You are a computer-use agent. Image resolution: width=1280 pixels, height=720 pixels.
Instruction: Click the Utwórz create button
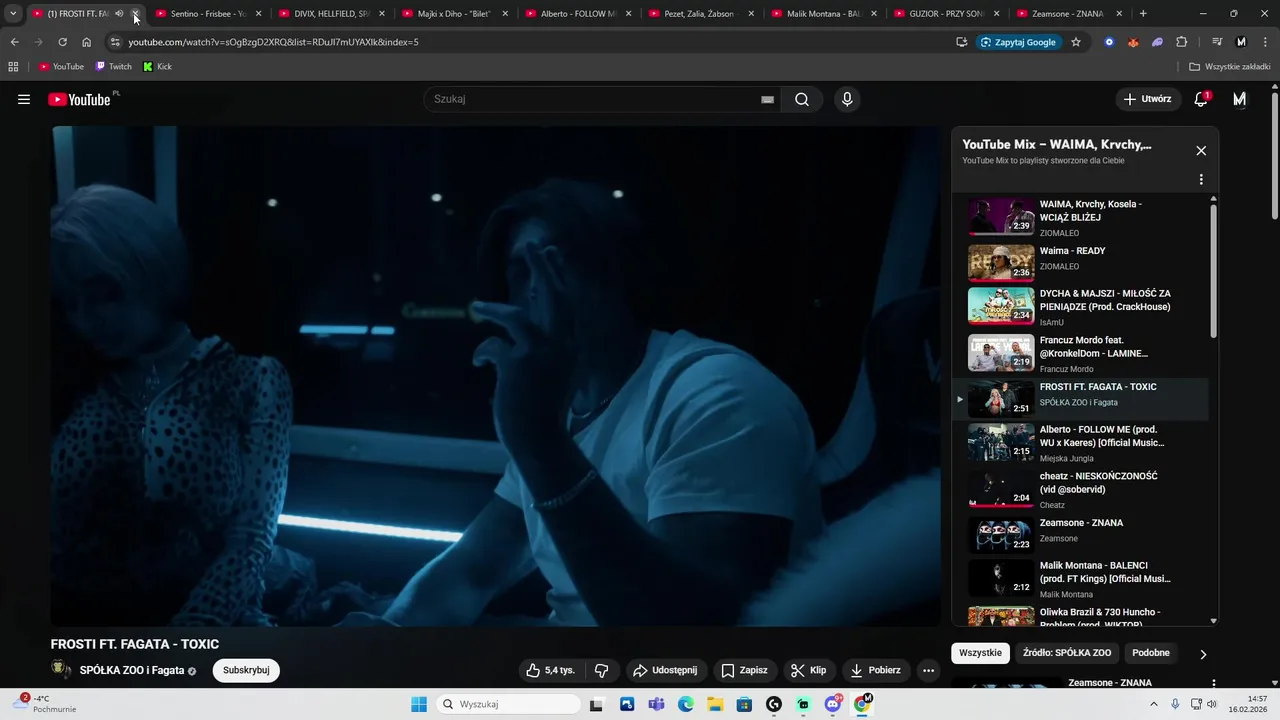point(1147,99)
